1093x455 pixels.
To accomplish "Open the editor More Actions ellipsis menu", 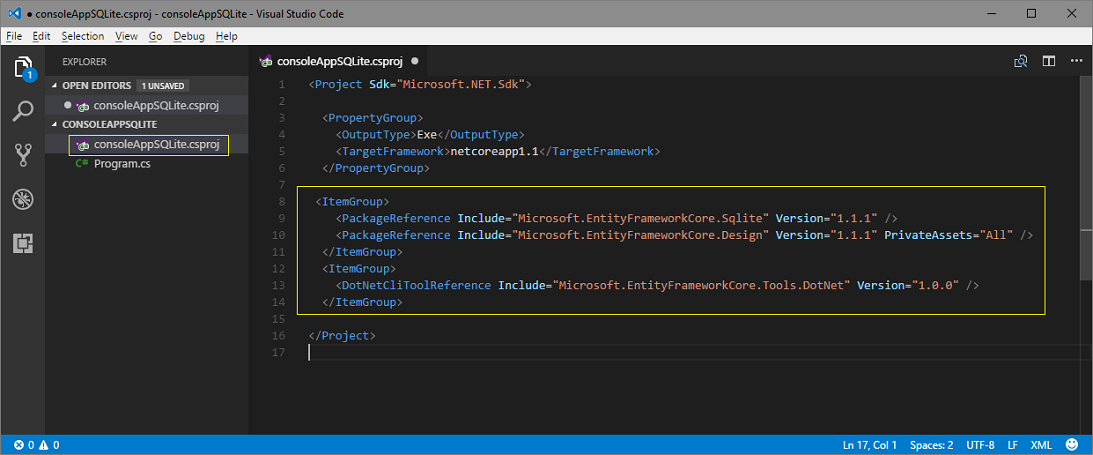I will (1076, 61).
